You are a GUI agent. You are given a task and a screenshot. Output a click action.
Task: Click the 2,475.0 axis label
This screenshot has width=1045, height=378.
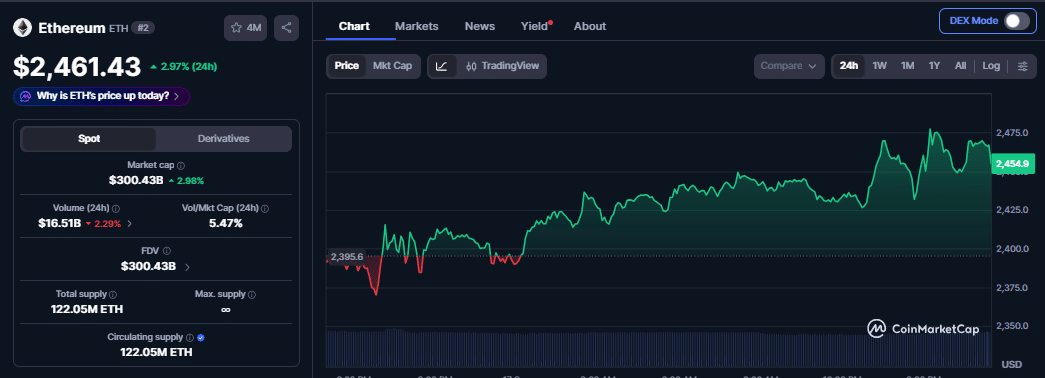click(1012, 133)
